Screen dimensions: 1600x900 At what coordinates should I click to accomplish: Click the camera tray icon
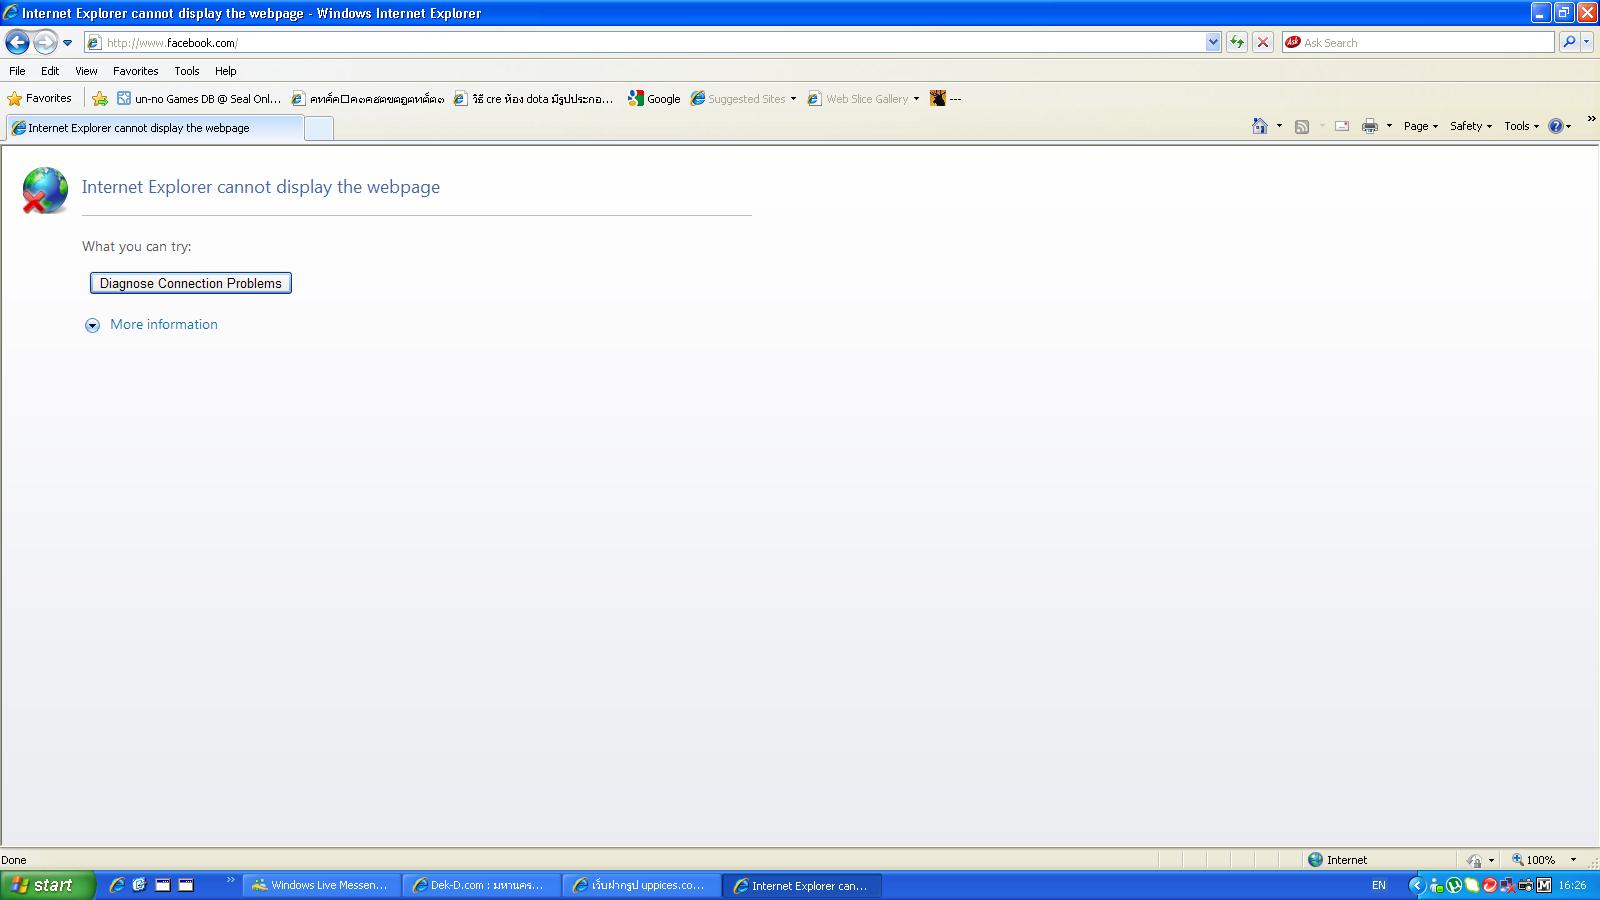pyautogui.click(x=1526, y=885)
